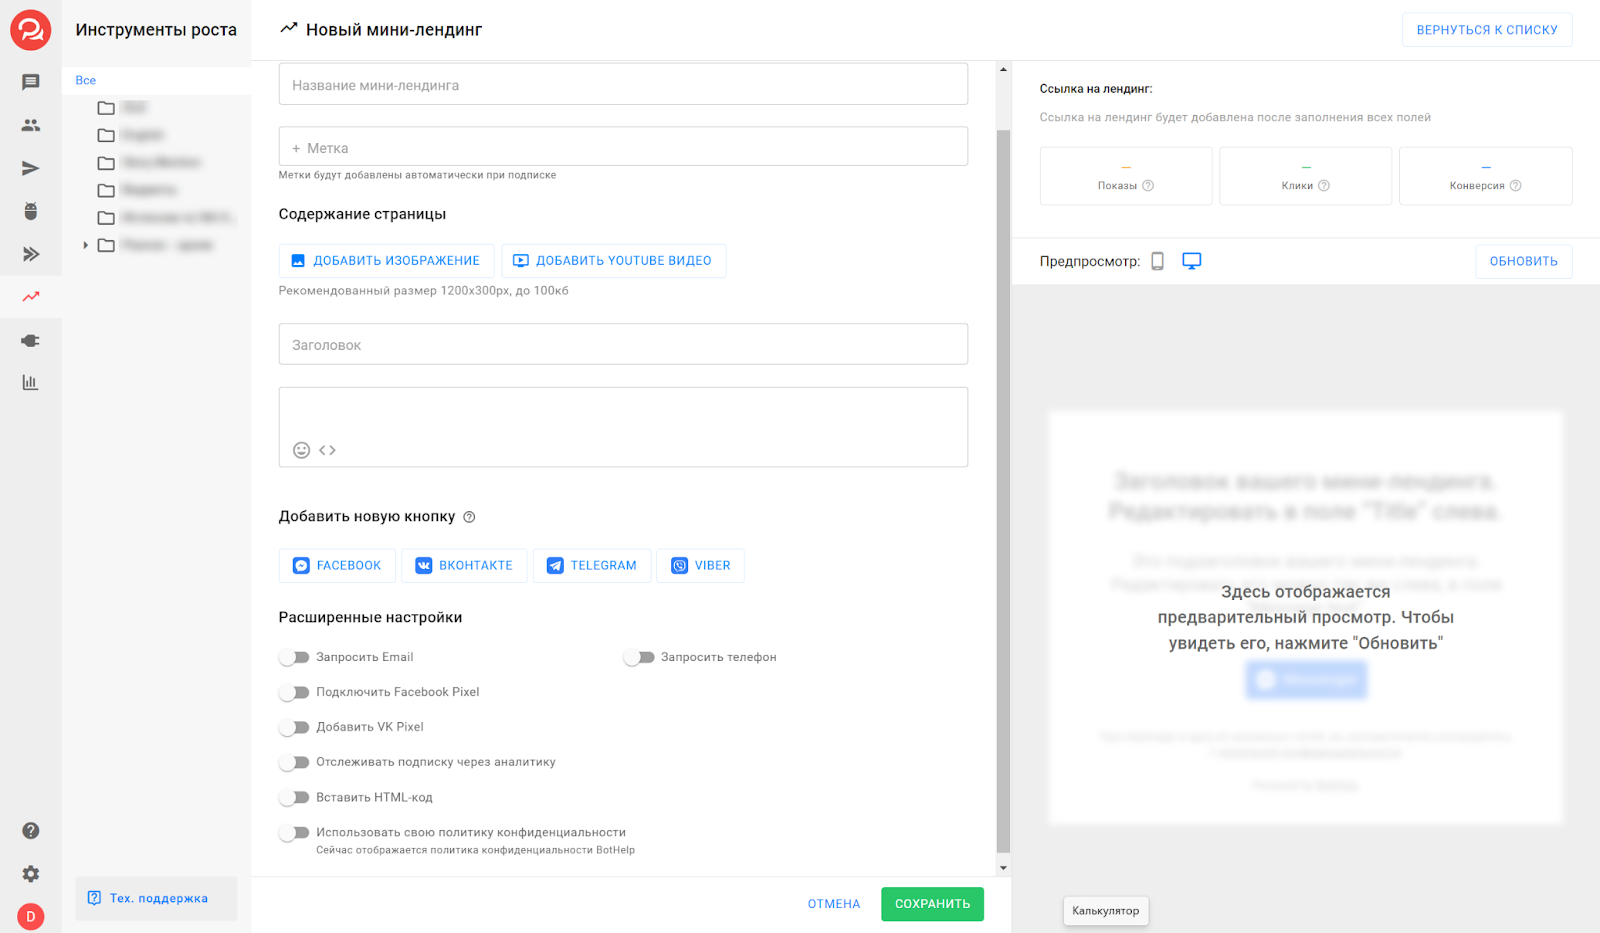Open the chat messages sidebar icon
The height and width of the screenshot is (933, 1600).
pos(31,82)
